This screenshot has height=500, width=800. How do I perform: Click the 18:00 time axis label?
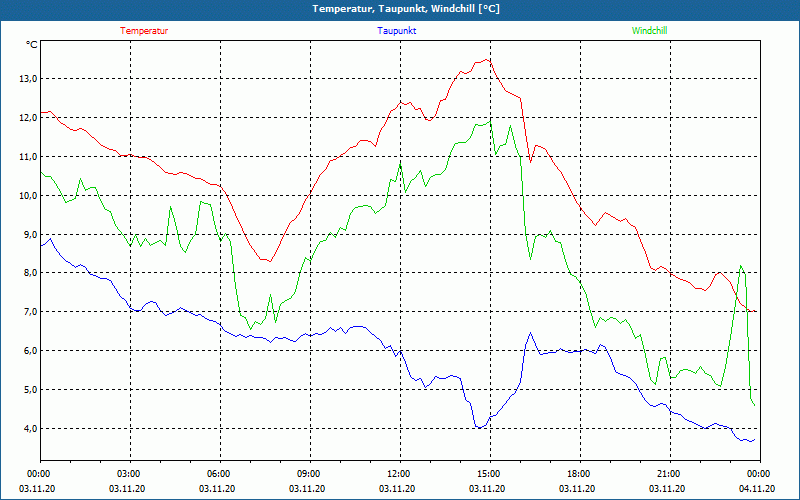click(x=578, y=474)
